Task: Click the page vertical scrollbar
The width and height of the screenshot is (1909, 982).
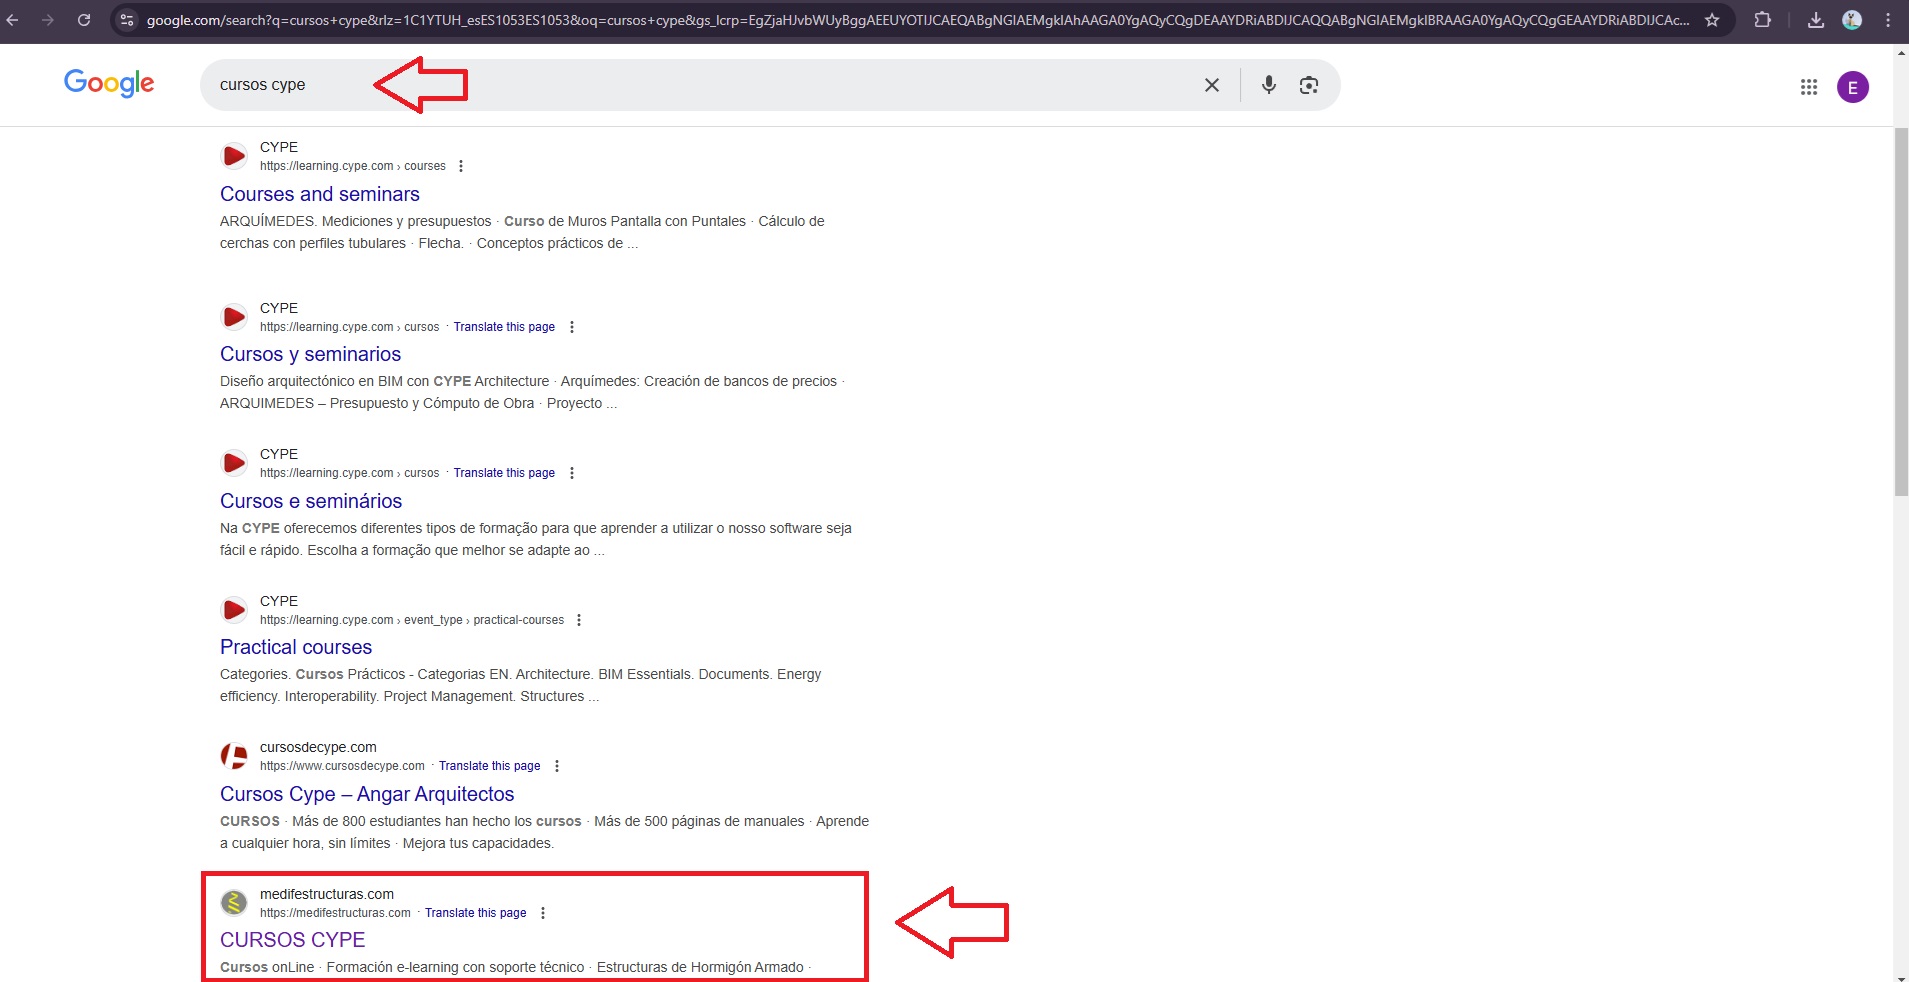Action: coord(1901,312)
